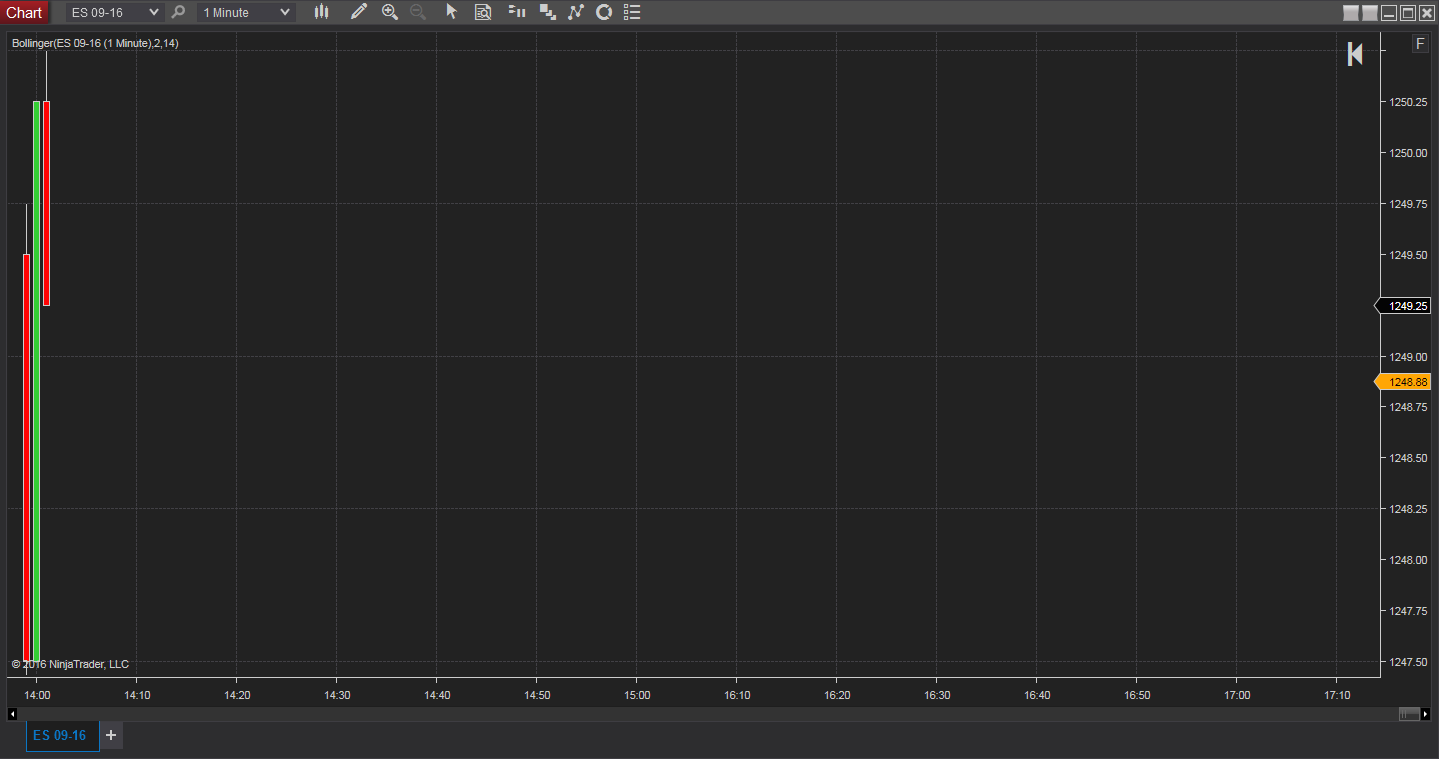Open the data box icon
This screenshot has height=759, width=1439.
pos(483,12)
